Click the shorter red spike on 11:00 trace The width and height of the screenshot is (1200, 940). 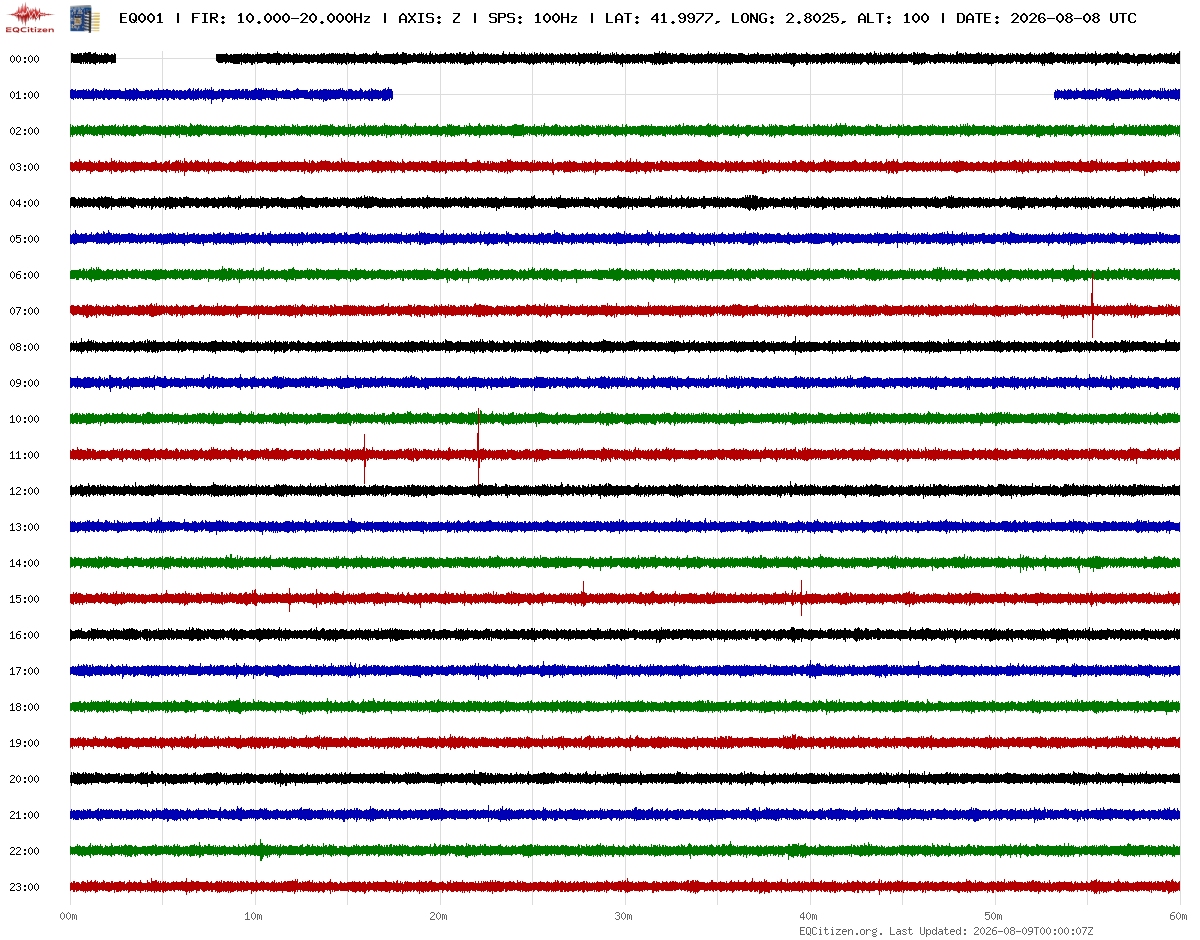point(364,458)
